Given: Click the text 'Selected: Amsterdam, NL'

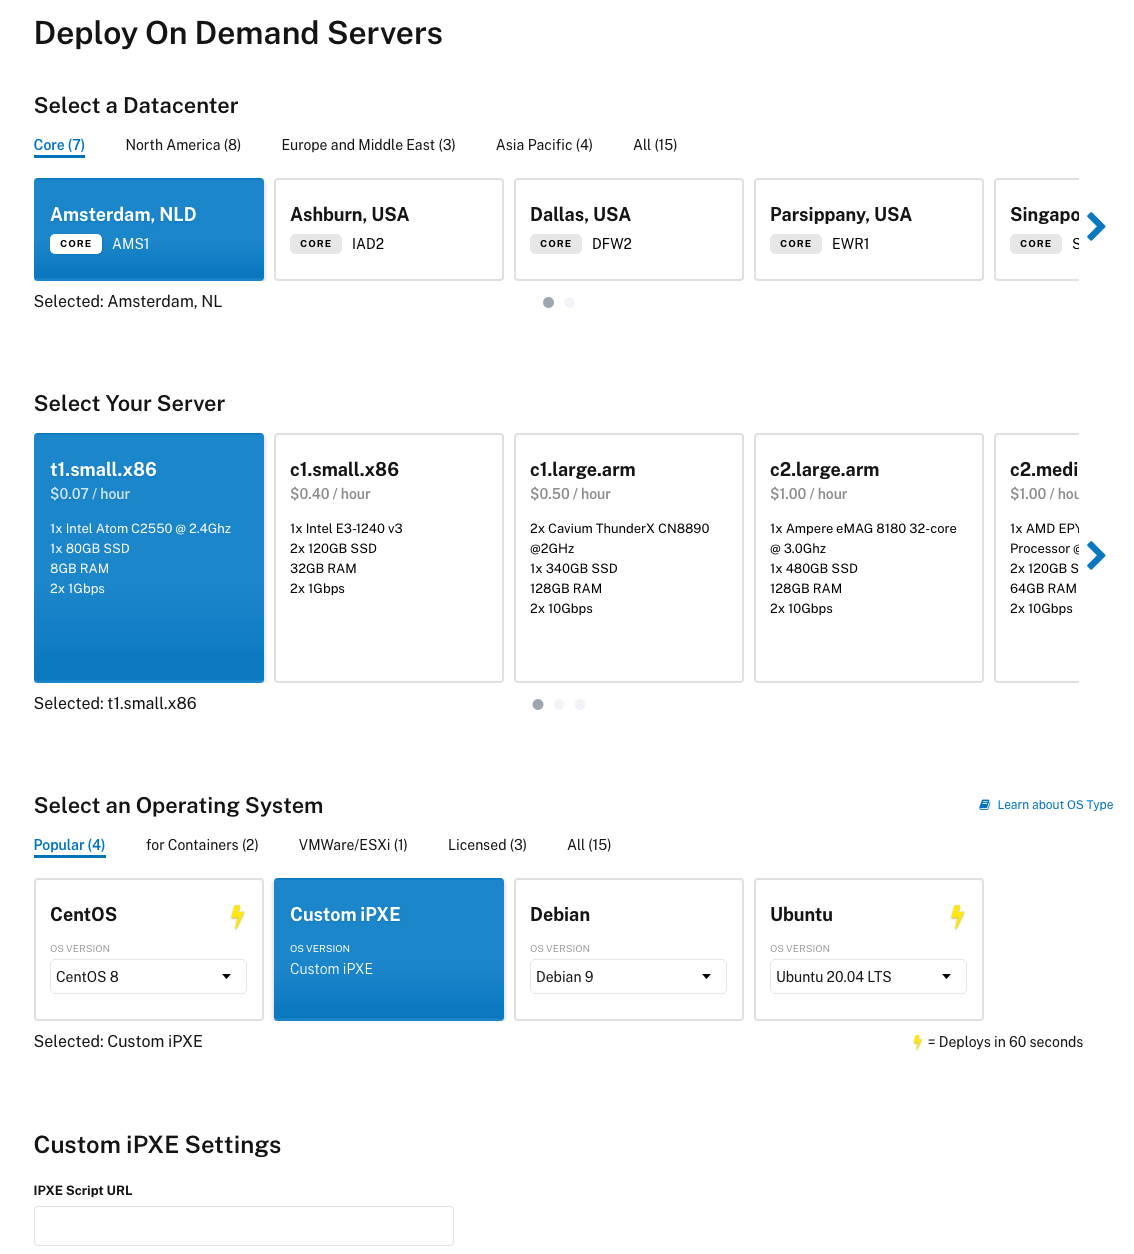Looking at the screenshot, I should point(128,302).
